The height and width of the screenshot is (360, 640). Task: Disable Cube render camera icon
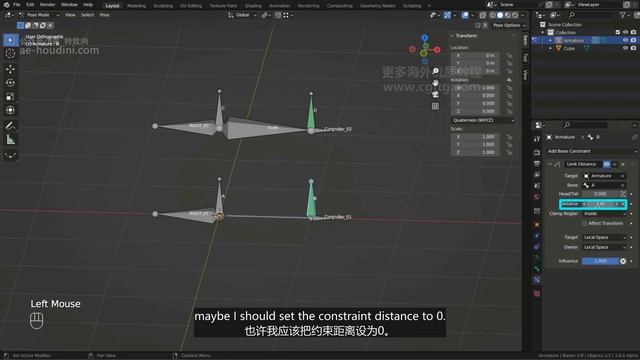pos(633,48)
